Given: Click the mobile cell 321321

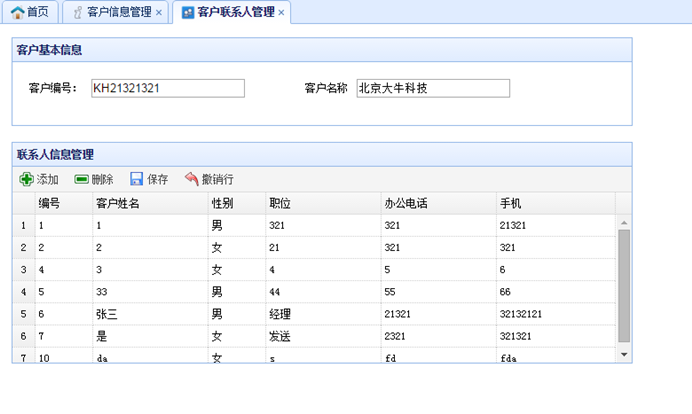Looking at the screenshot, I should [556, 336].
